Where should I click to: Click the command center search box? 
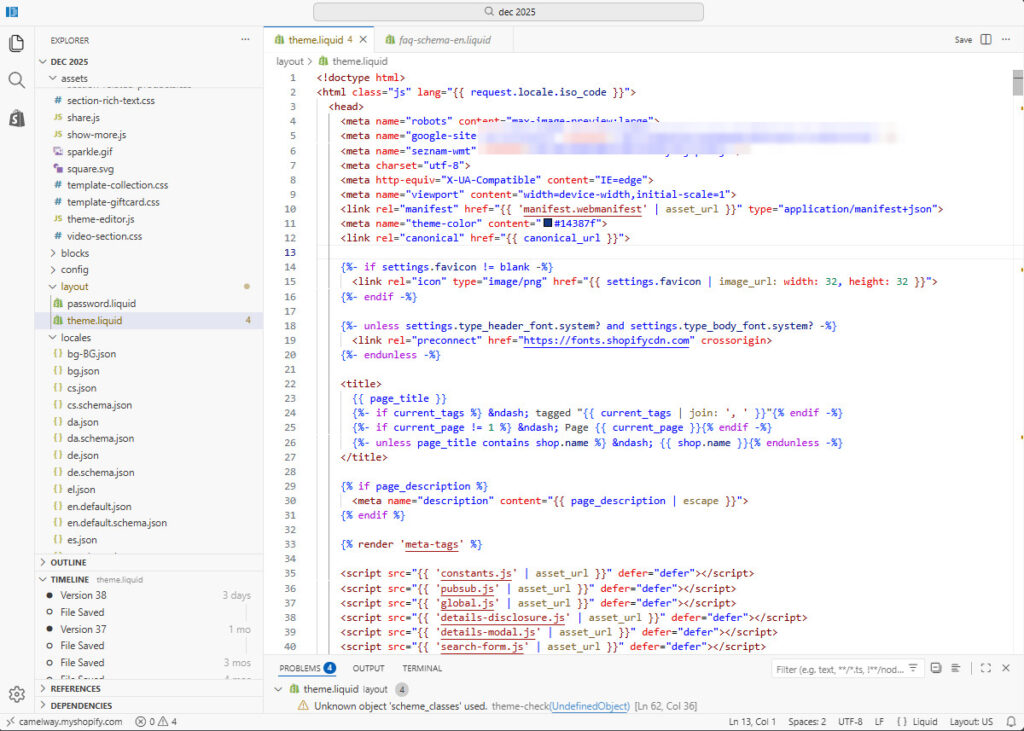[x=508, y=12]
